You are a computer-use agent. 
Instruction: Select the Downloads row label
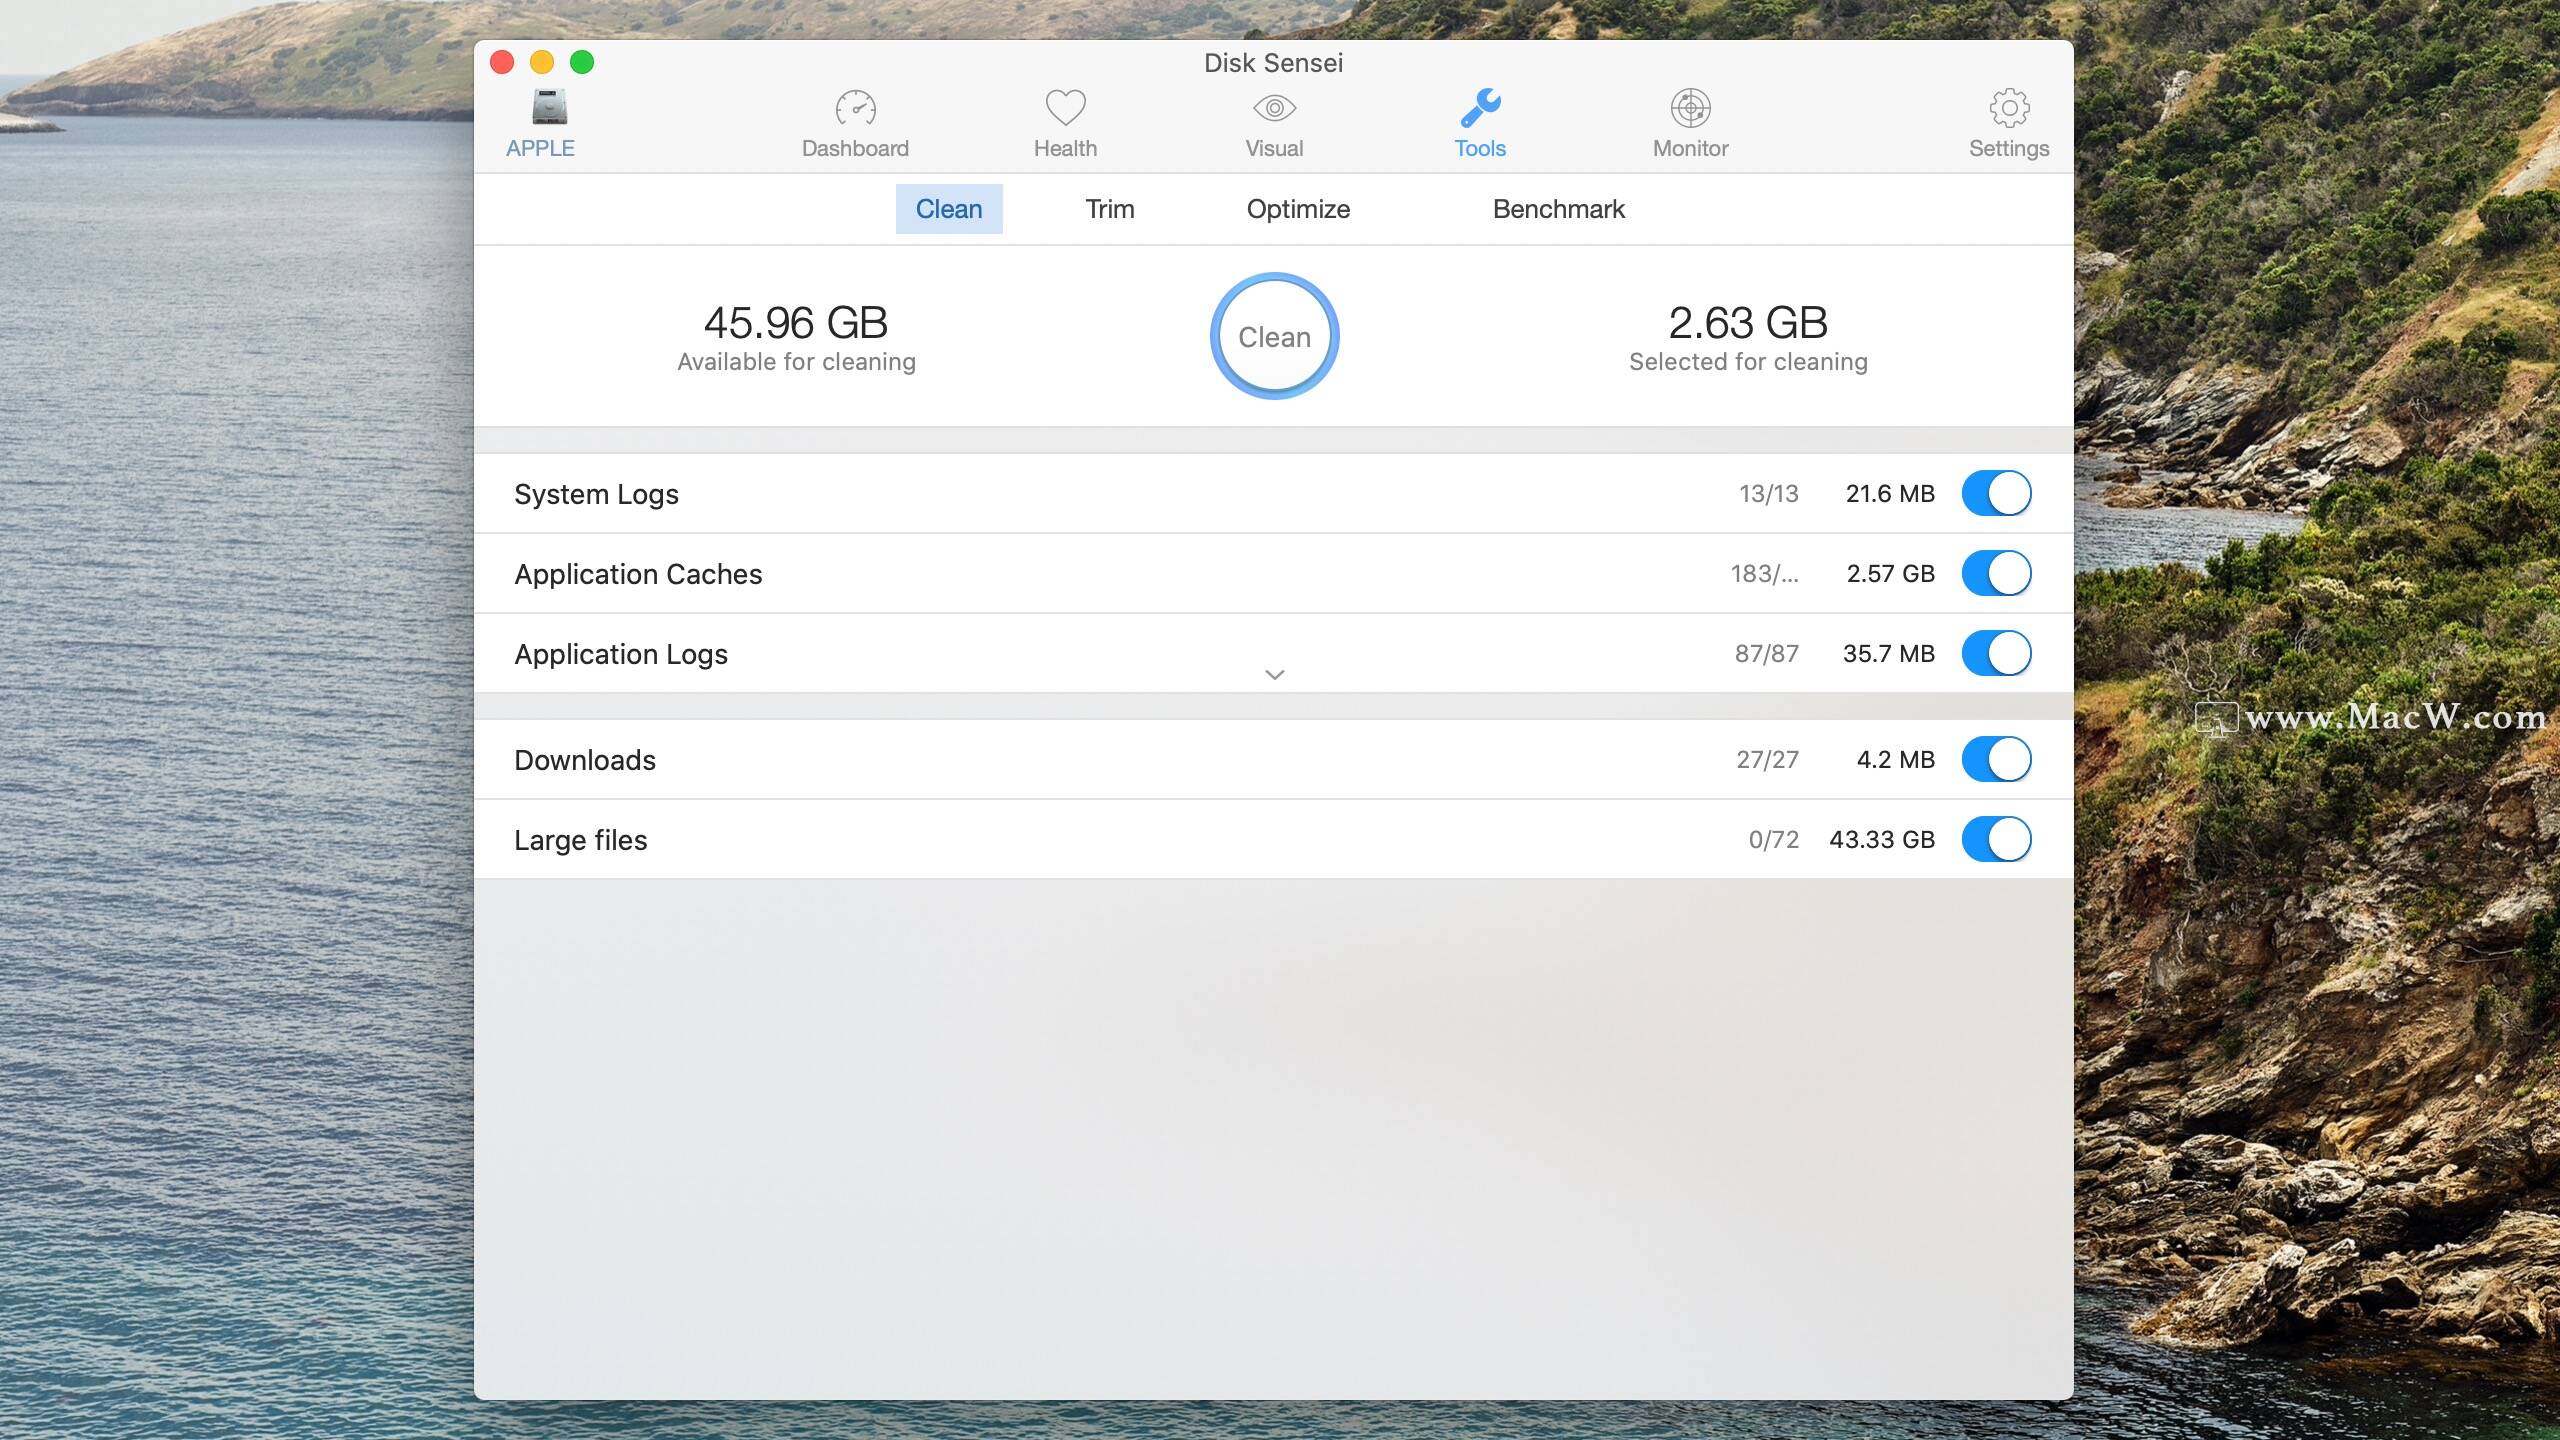585,760
